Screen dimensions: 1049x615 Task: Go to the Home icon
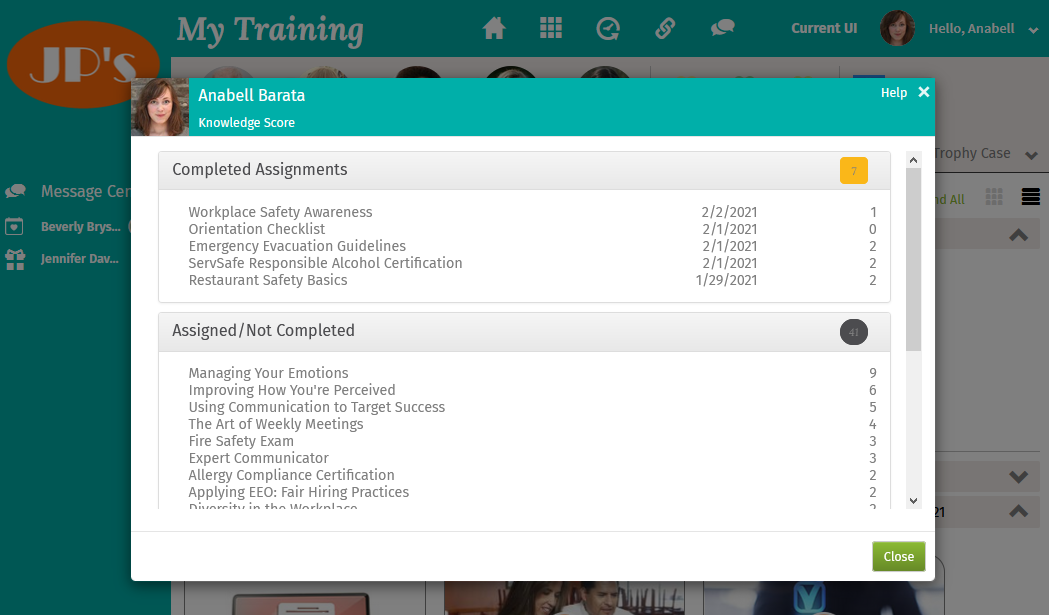coord(494,28)
